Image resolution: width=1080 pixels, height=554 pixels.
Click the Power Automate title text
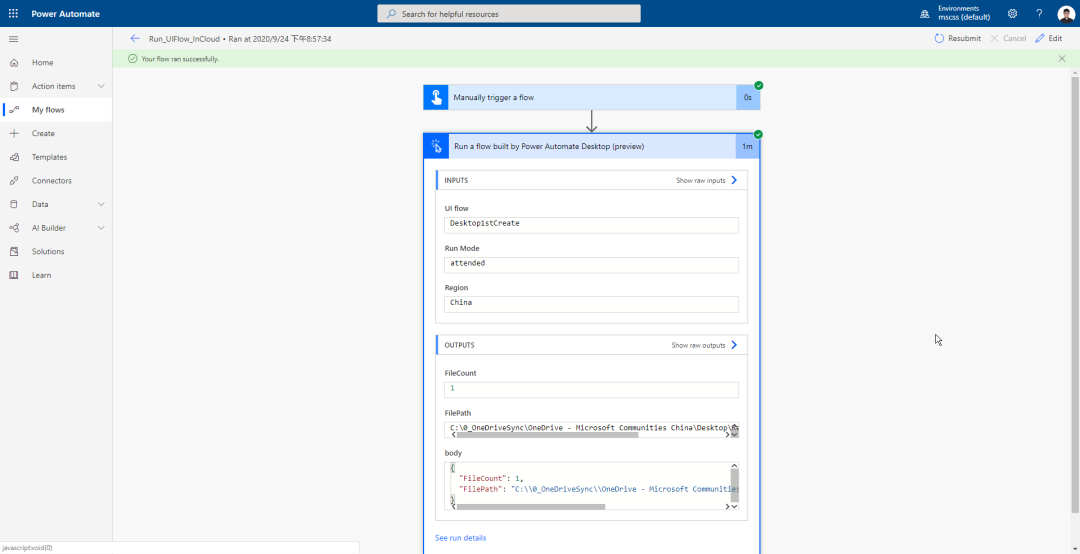tap(65, 14)
